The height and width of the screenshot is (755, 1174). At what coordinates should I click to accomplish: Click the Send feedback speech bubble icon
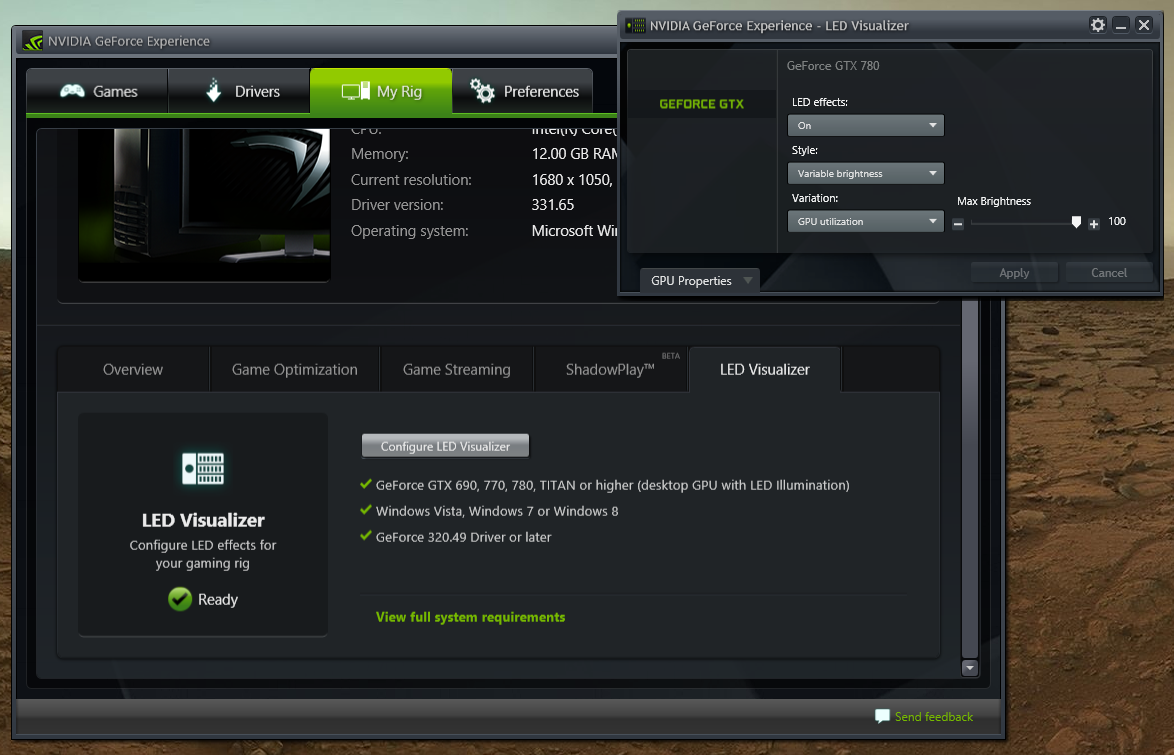pyautogui.click(x=882, y=716)
